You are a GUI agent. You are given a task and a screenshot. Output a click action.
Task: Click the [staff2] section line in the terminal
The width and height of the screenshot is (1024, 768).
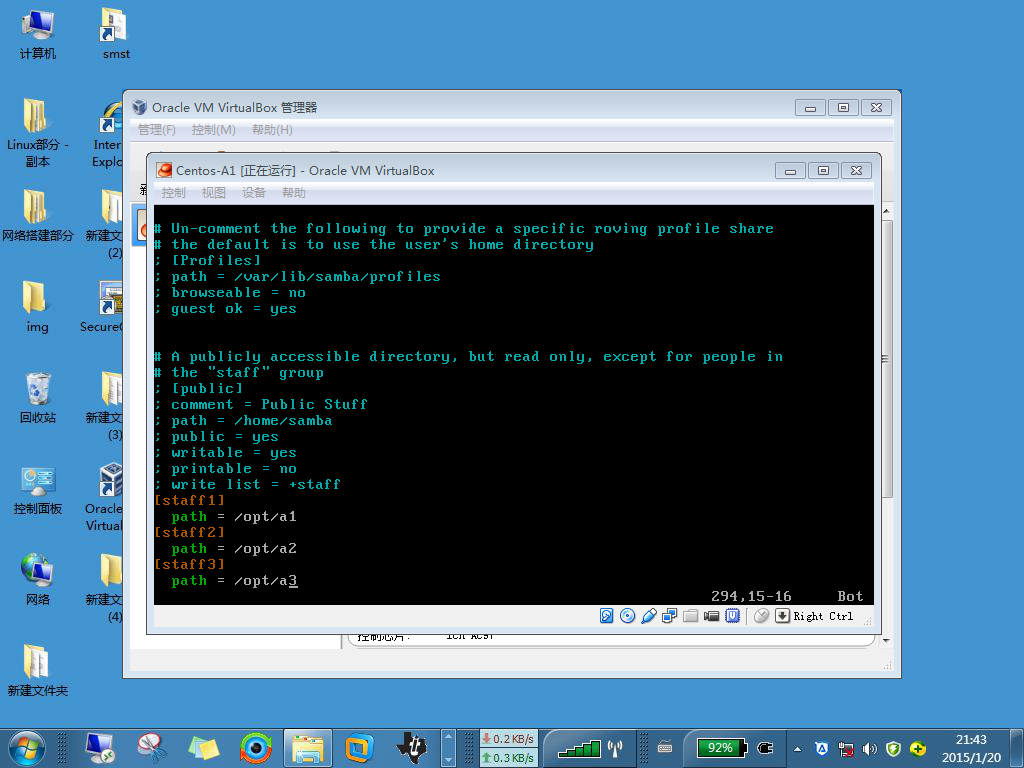[x=189, y=532]
